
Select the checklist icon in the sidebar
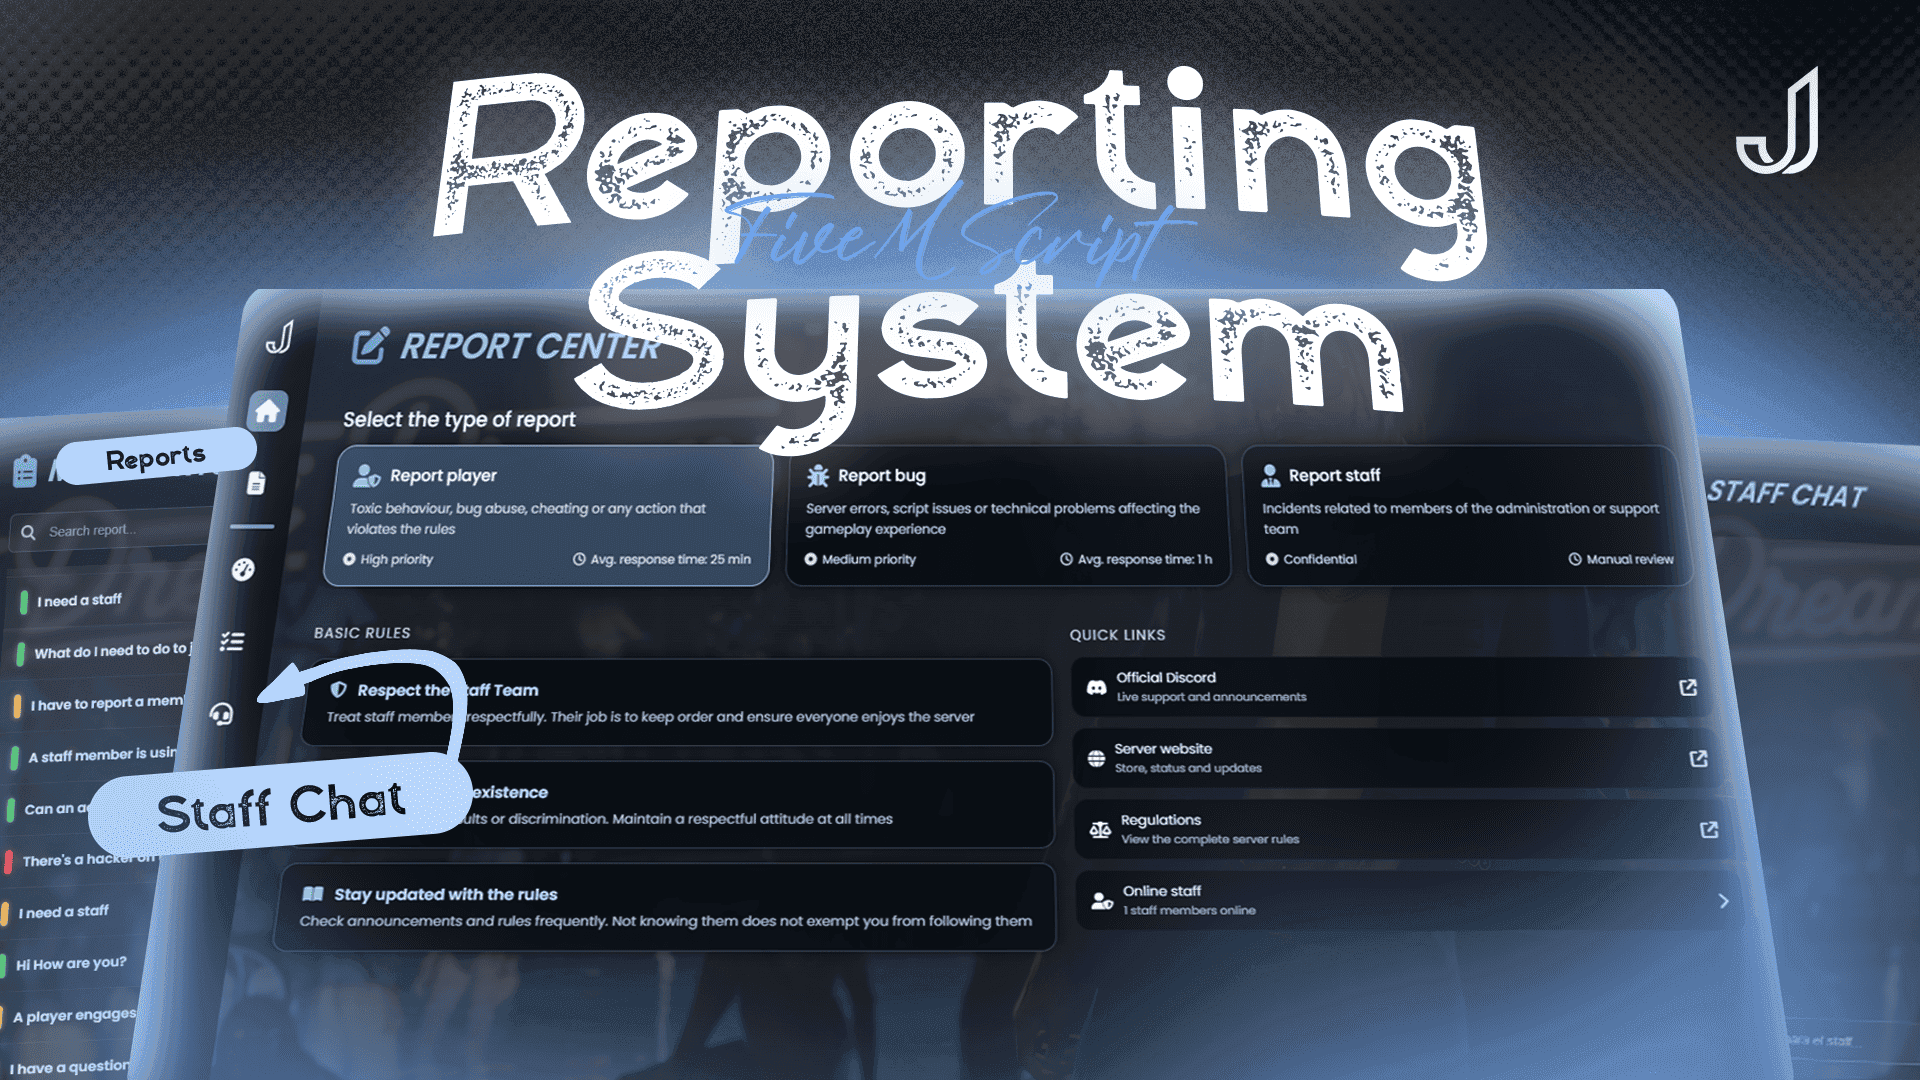(x=231, y=641)
